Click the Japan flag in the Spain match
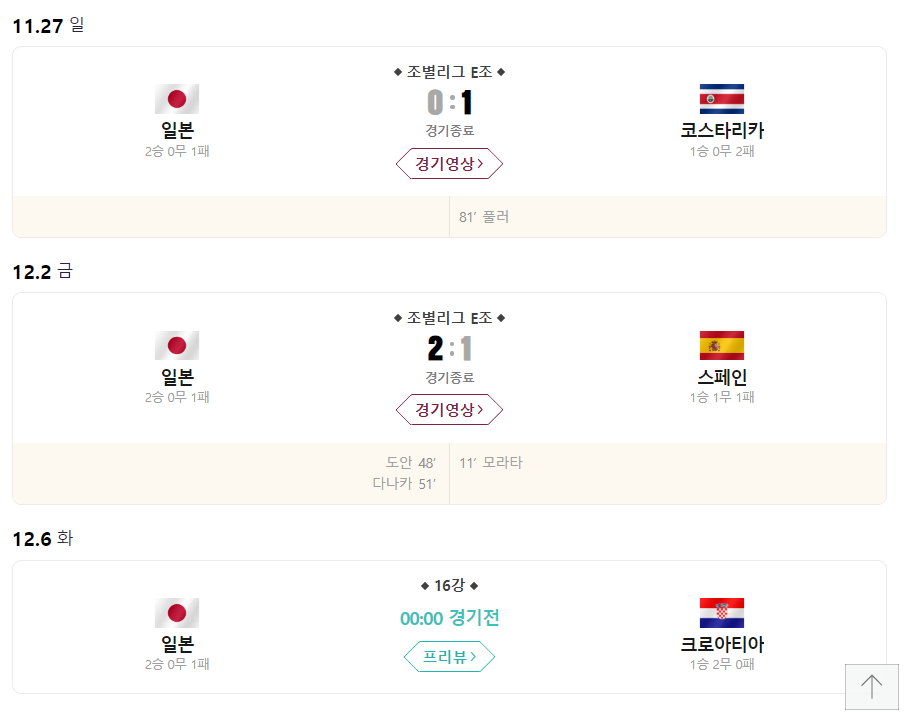The width and height of the screenshot is (906, 716). (x=176, y=343)
